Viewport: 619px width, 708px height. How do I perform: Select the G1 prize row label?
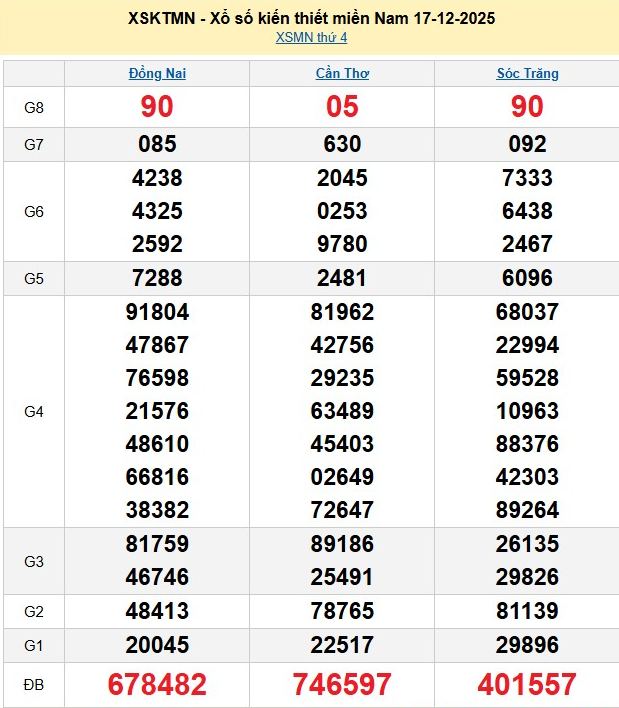(34, 645)
